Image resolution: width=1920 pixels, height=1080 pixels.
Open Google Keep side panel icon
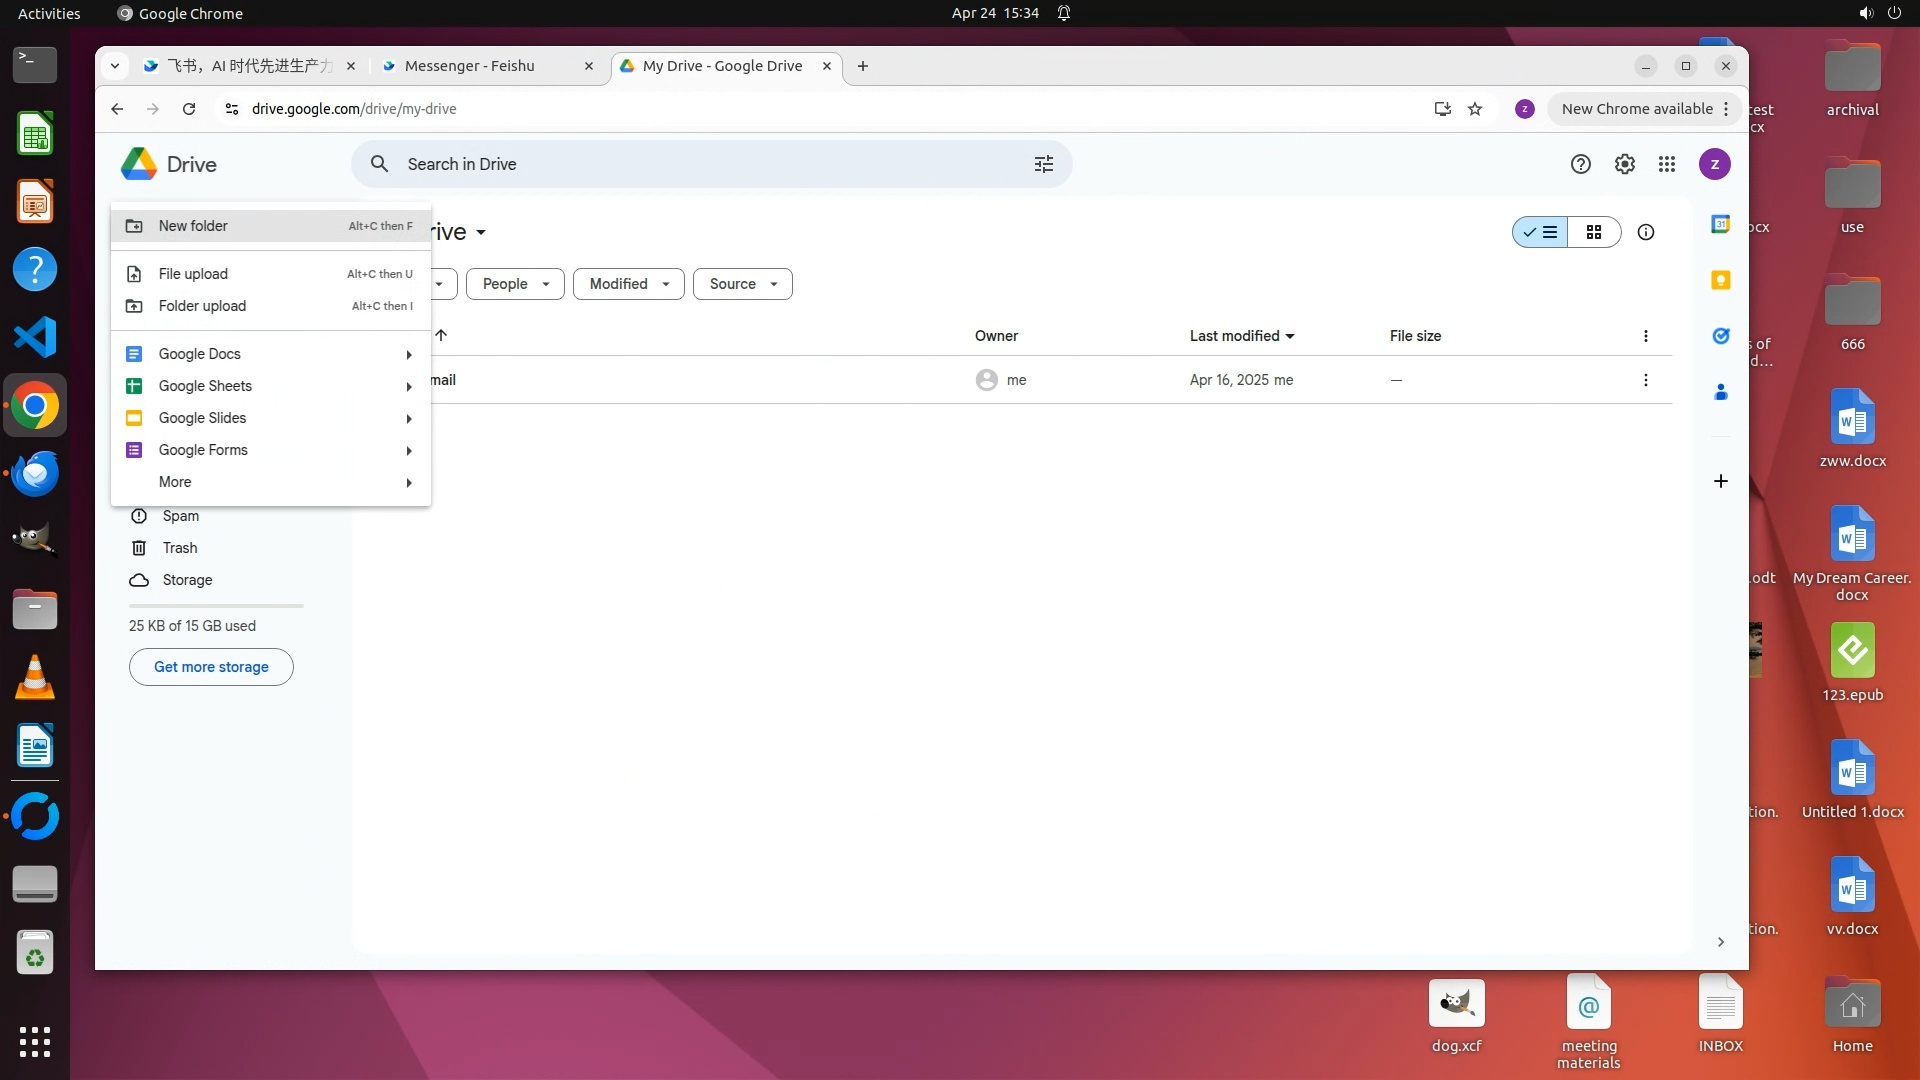point(1720,280)
